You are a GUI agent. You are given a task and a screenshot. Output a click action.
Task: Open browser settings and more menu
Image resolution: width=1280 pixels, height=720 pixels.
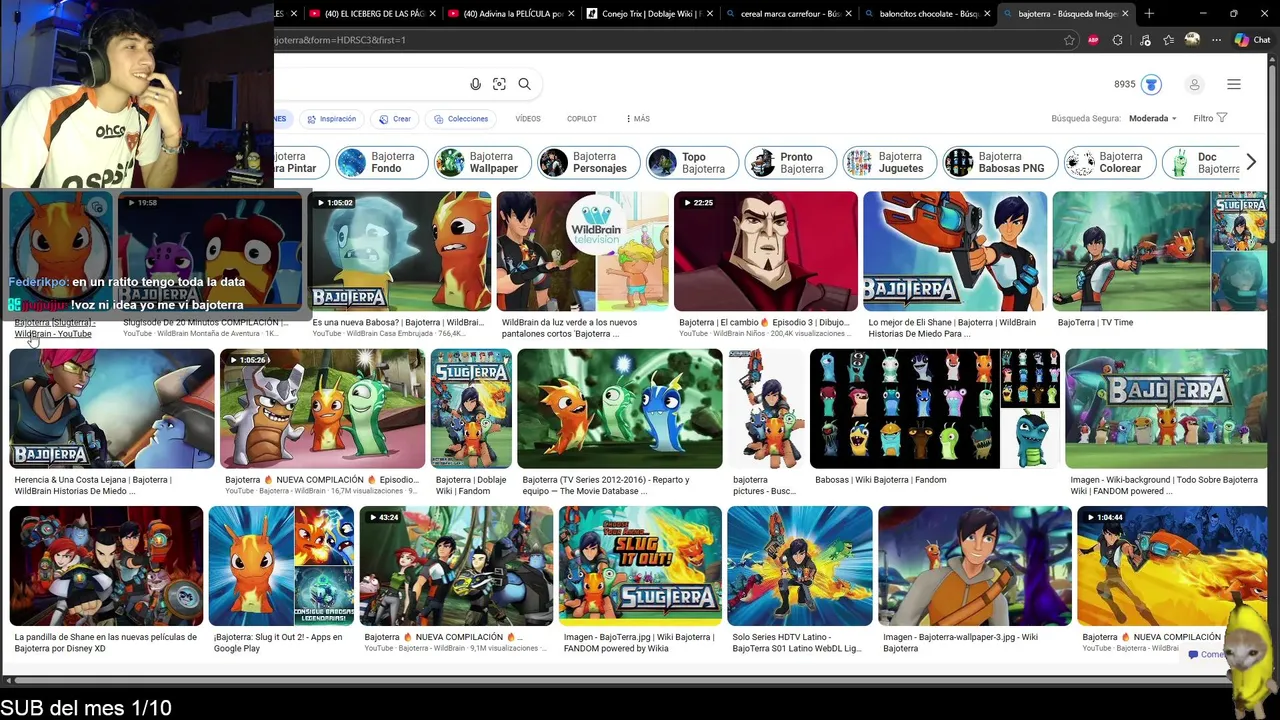click(x=1216, y=40)
